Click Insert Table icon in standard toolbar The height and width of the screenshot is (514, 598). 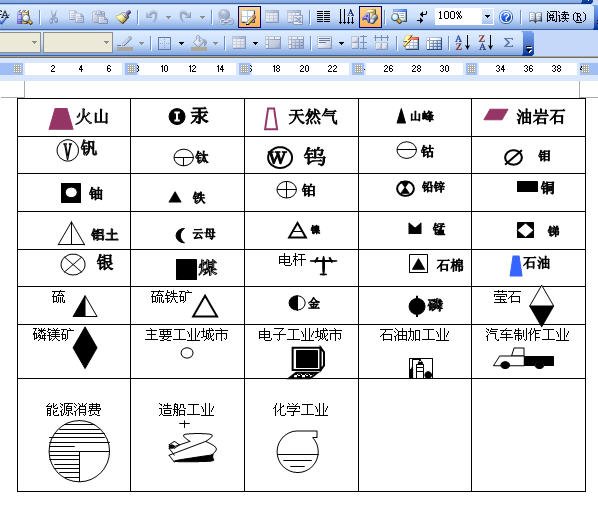point(272,17)
